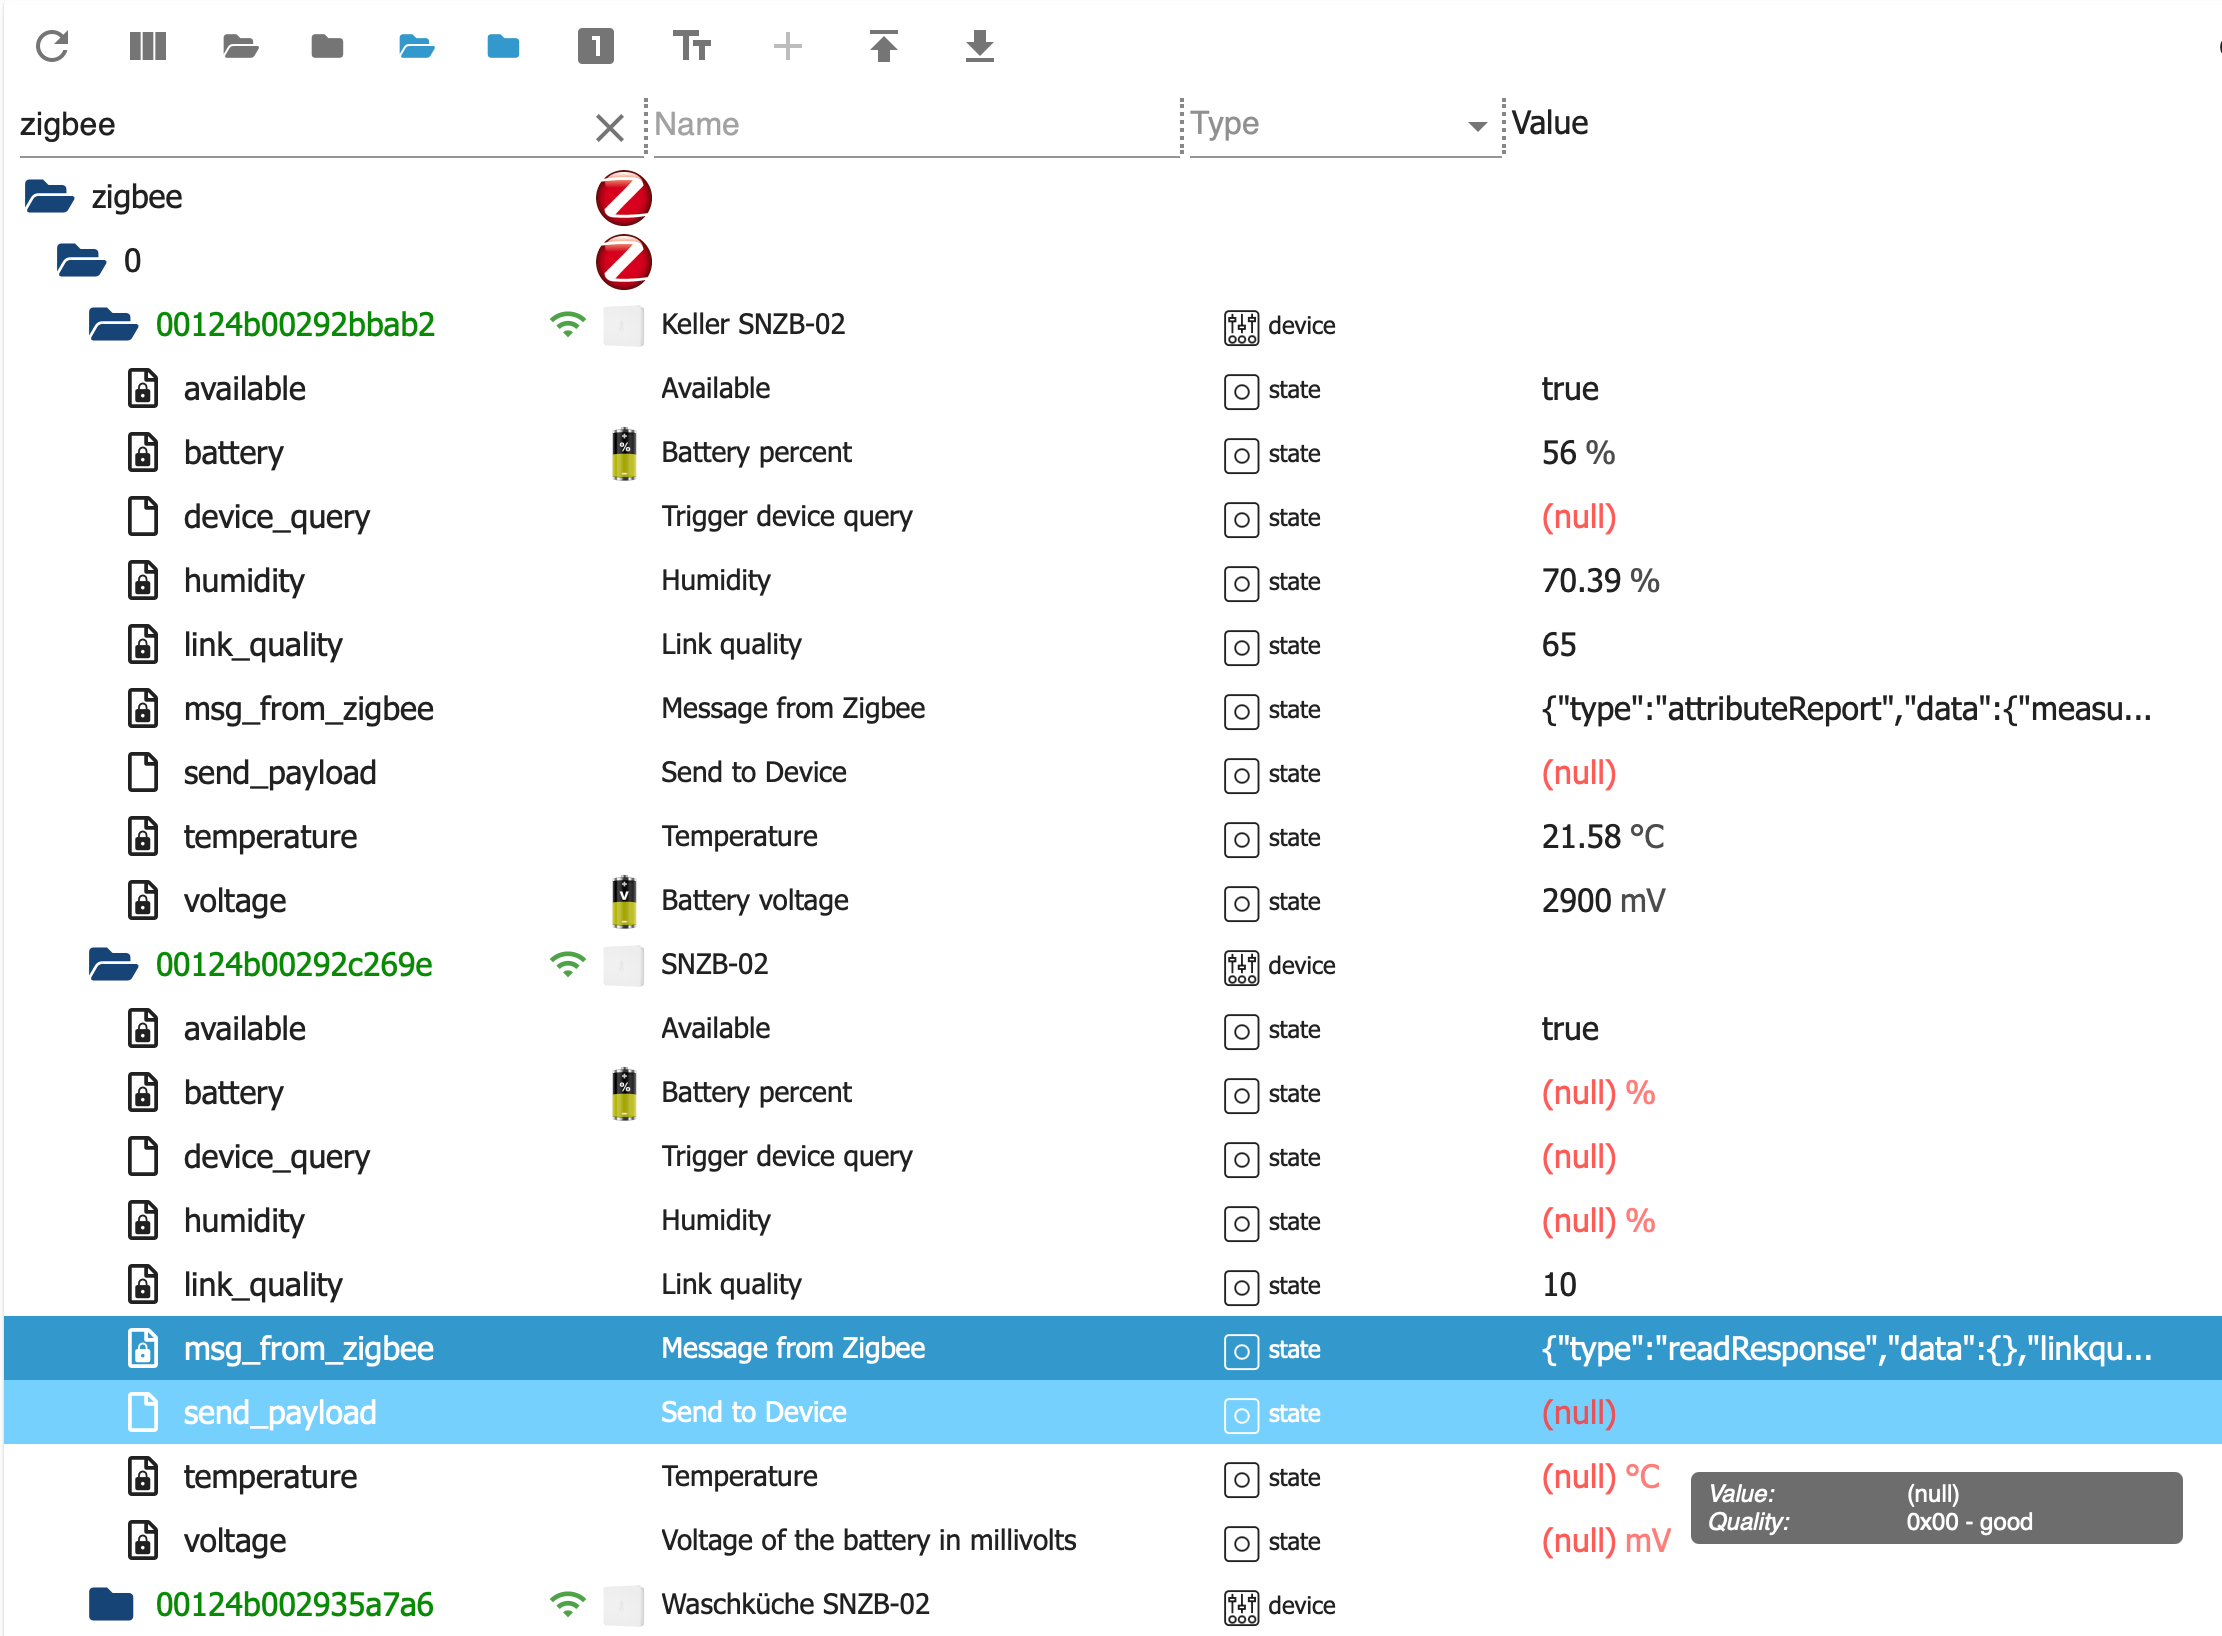The image size is (2222, 1636).
Task: Click the download objects arrow icon
Action: click(x=979, y=46)
